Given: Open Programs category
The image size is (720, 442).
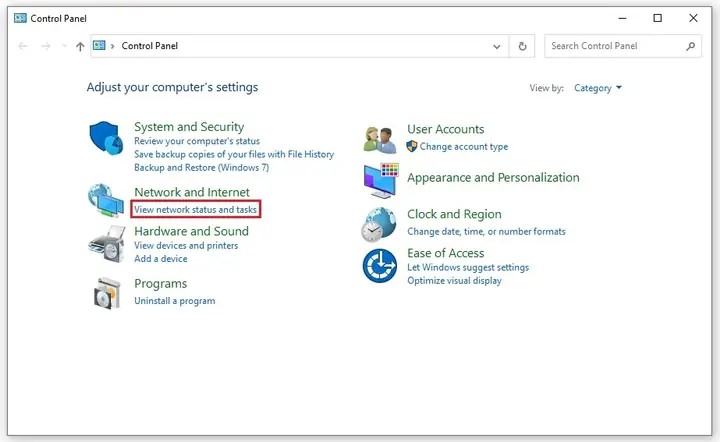Looking at the screenshot, I should pyautogui.click(x=160, y=284).
